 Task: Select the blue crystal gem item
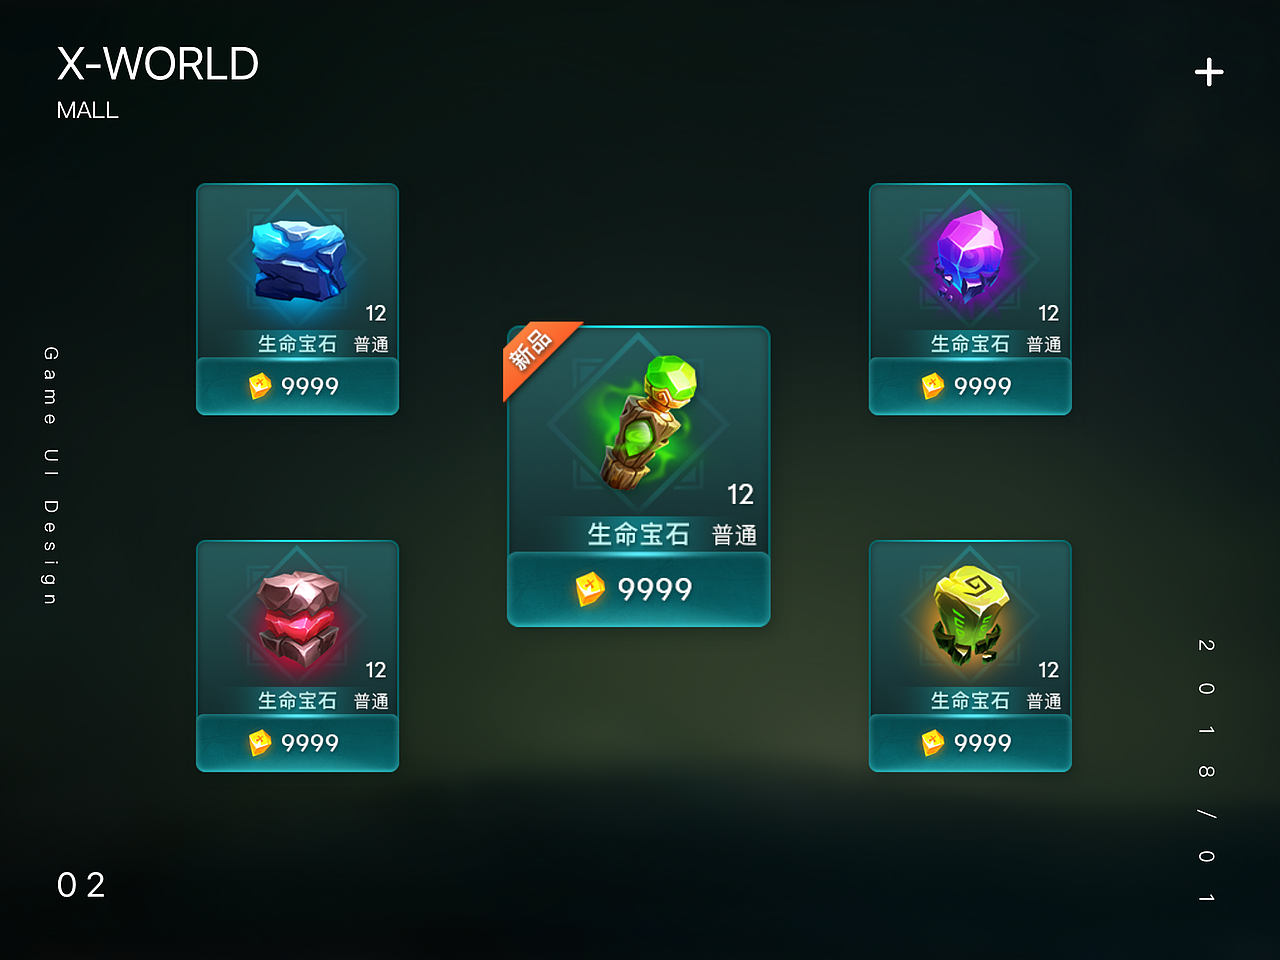point(298,260)
